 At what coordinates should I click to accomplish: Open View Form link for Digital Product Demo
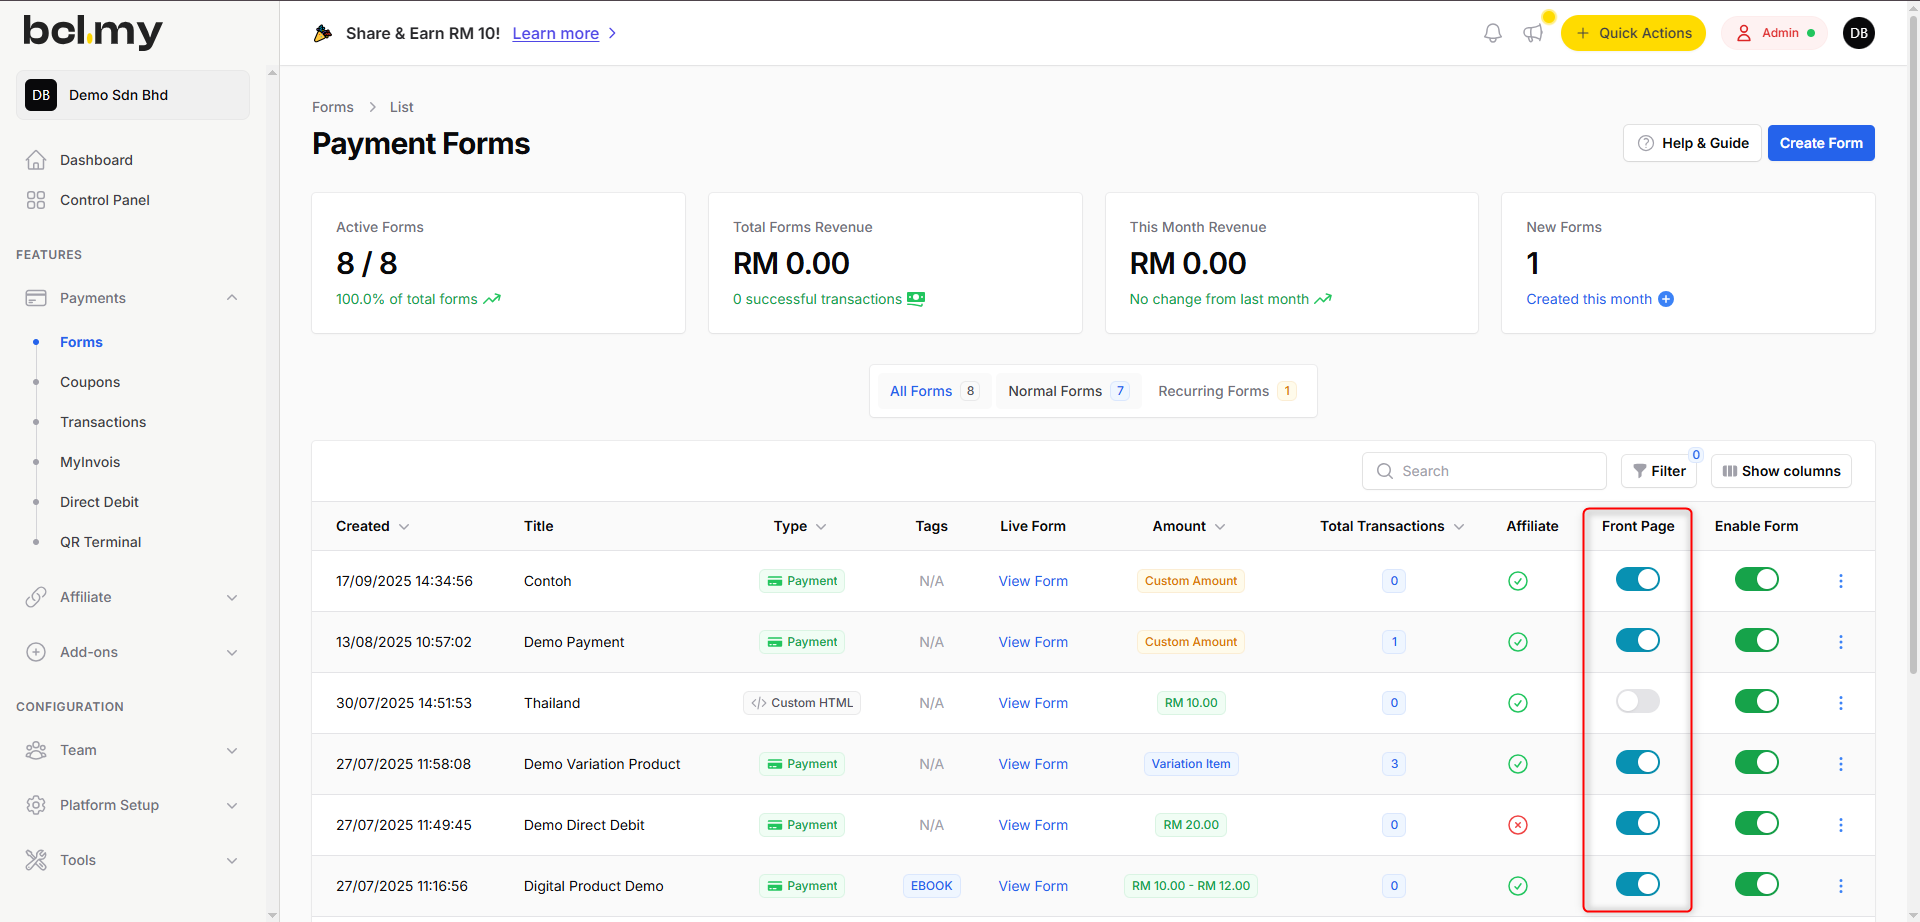[x=1033, y=886]
